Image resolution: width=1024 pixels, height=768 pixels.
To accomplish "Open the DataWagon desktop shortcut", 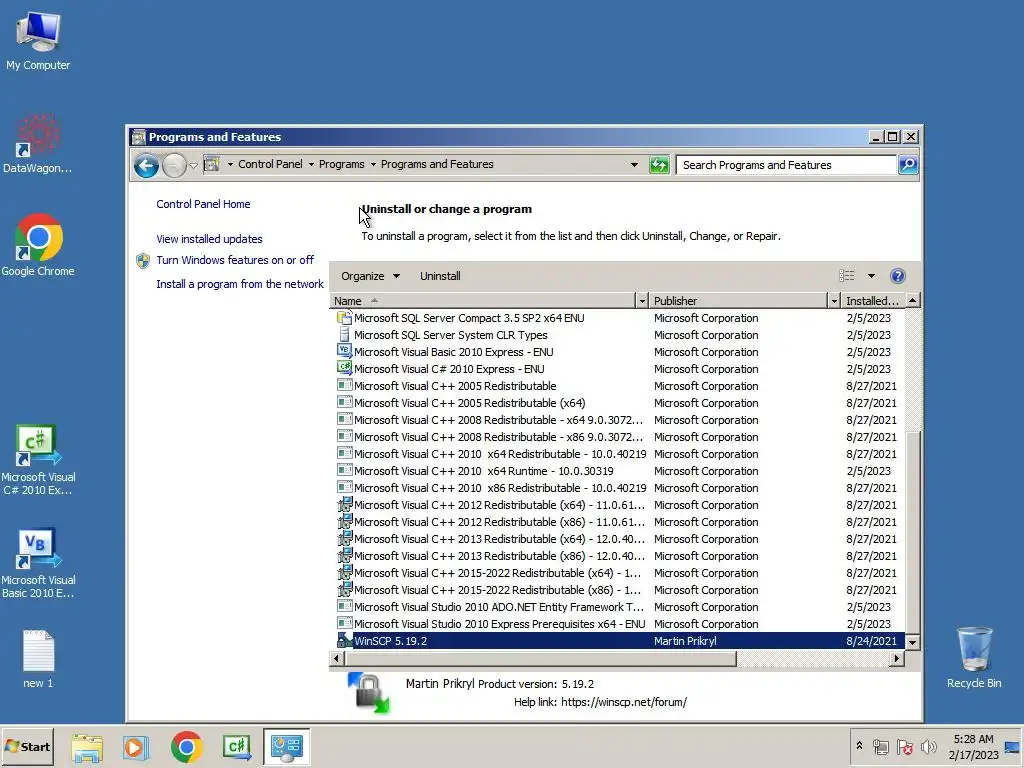I will (38, 144).
